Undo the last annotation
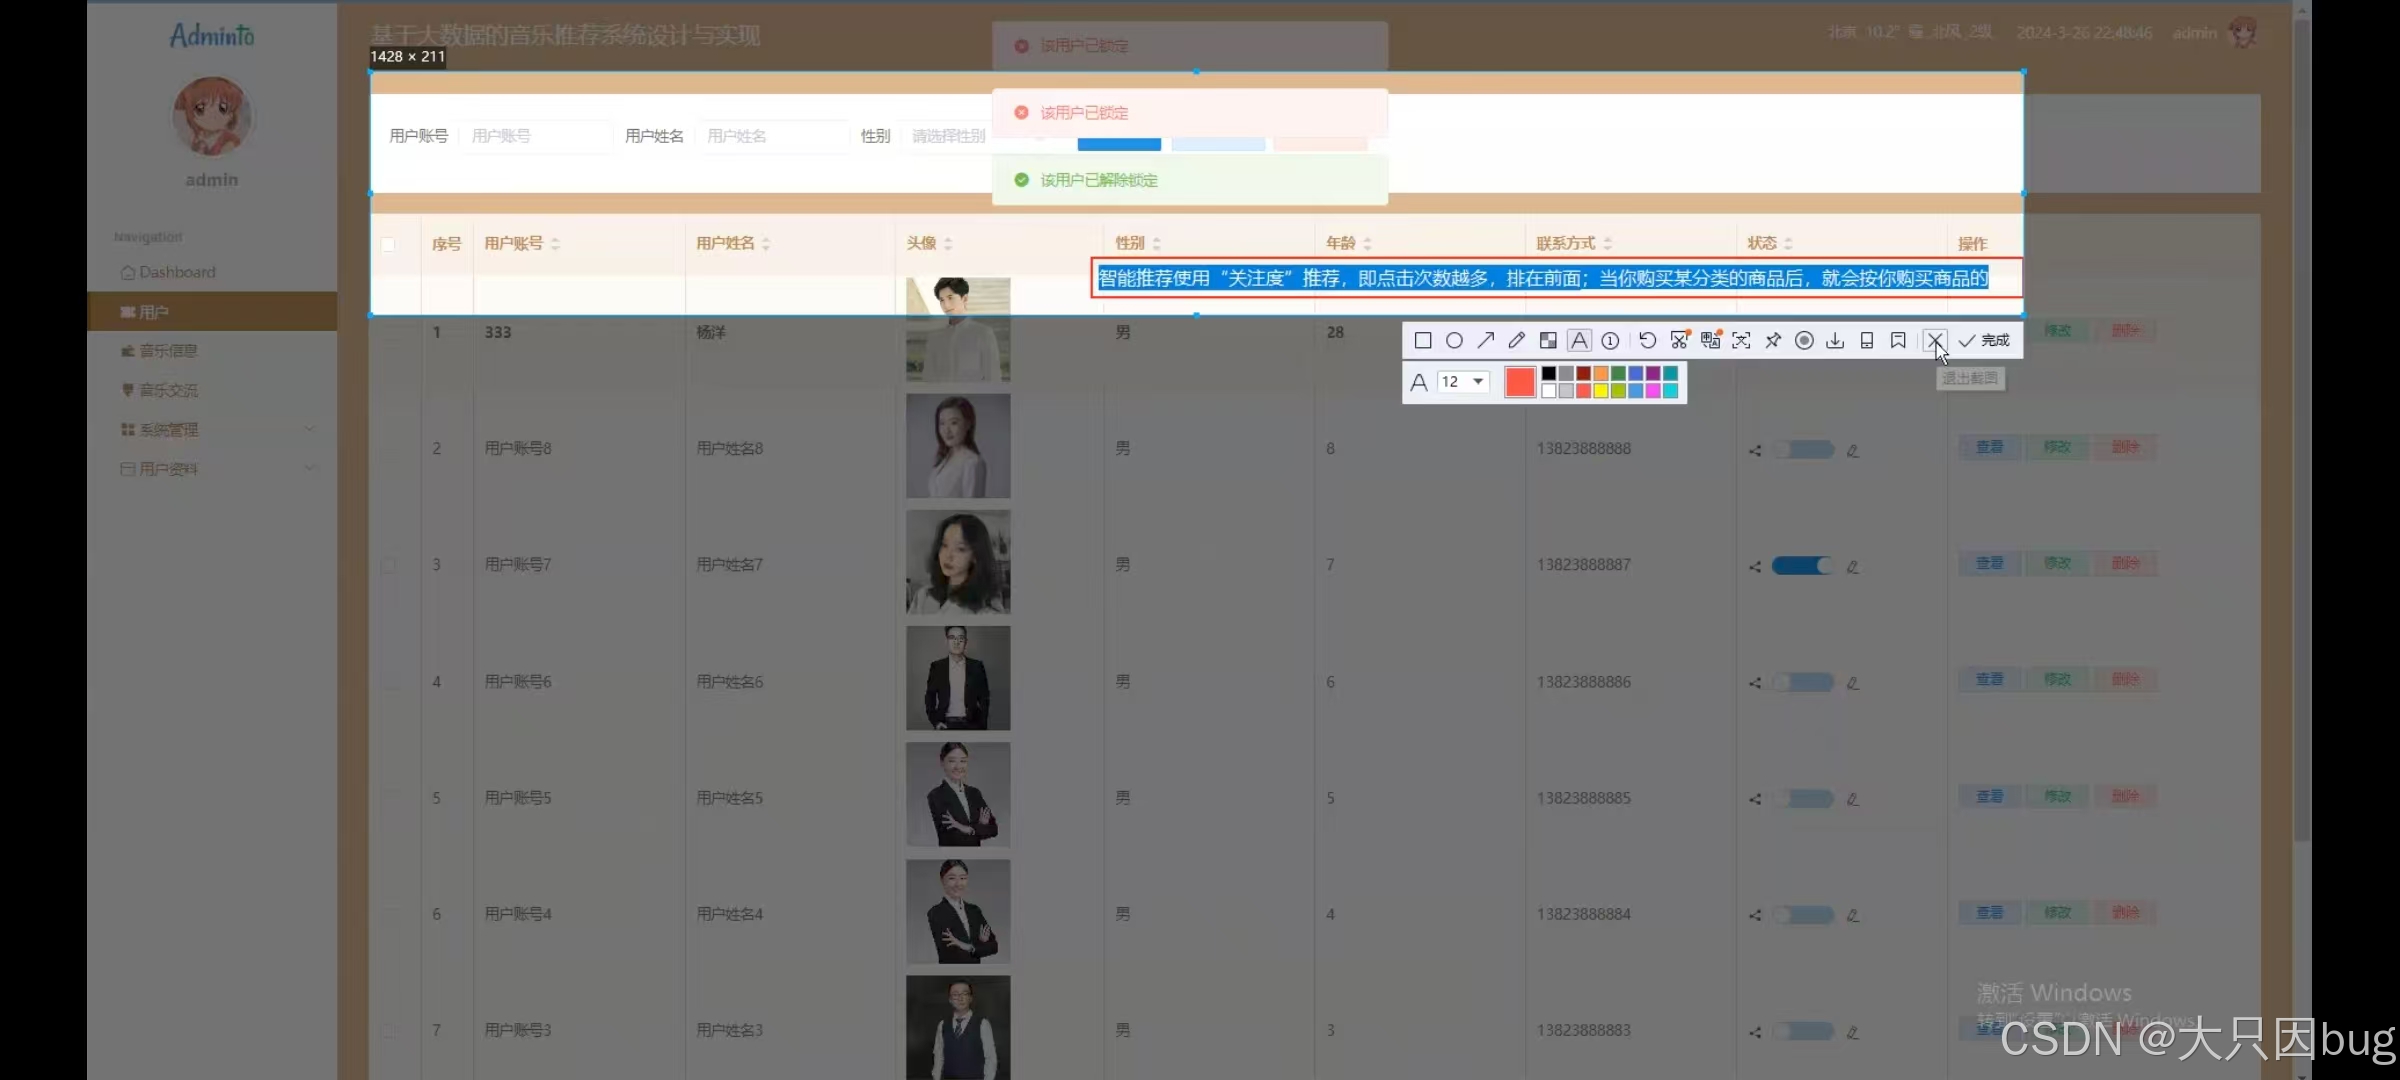This screenshot has width=2400, height=1080. click(x=1647, y=341)
